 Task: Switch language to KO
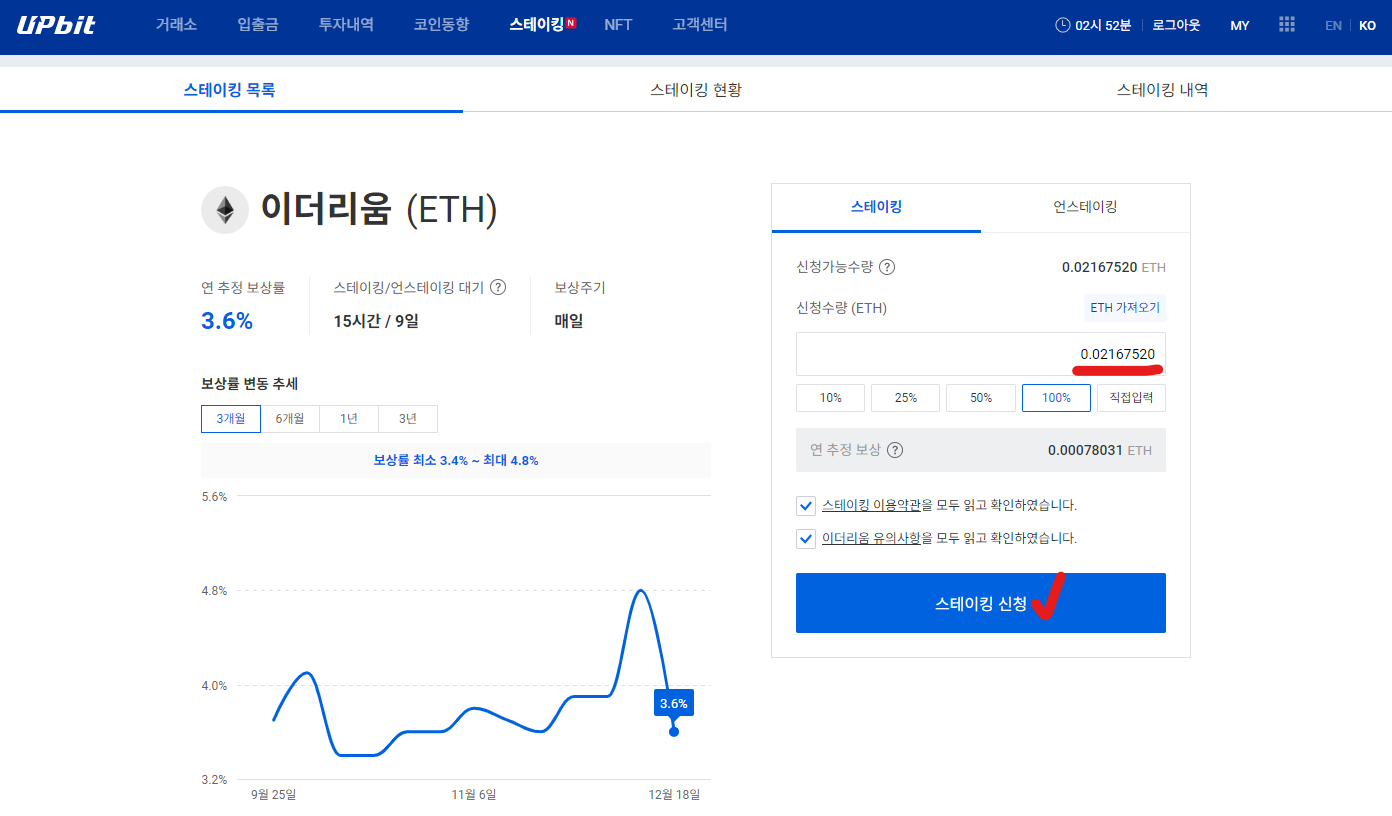point(1367,25)
